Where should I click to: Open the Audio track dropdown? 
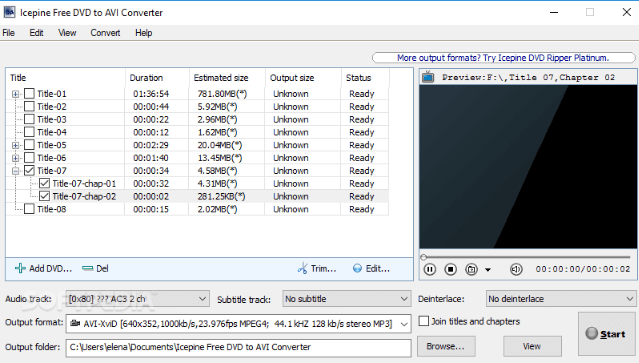(137, 299)
